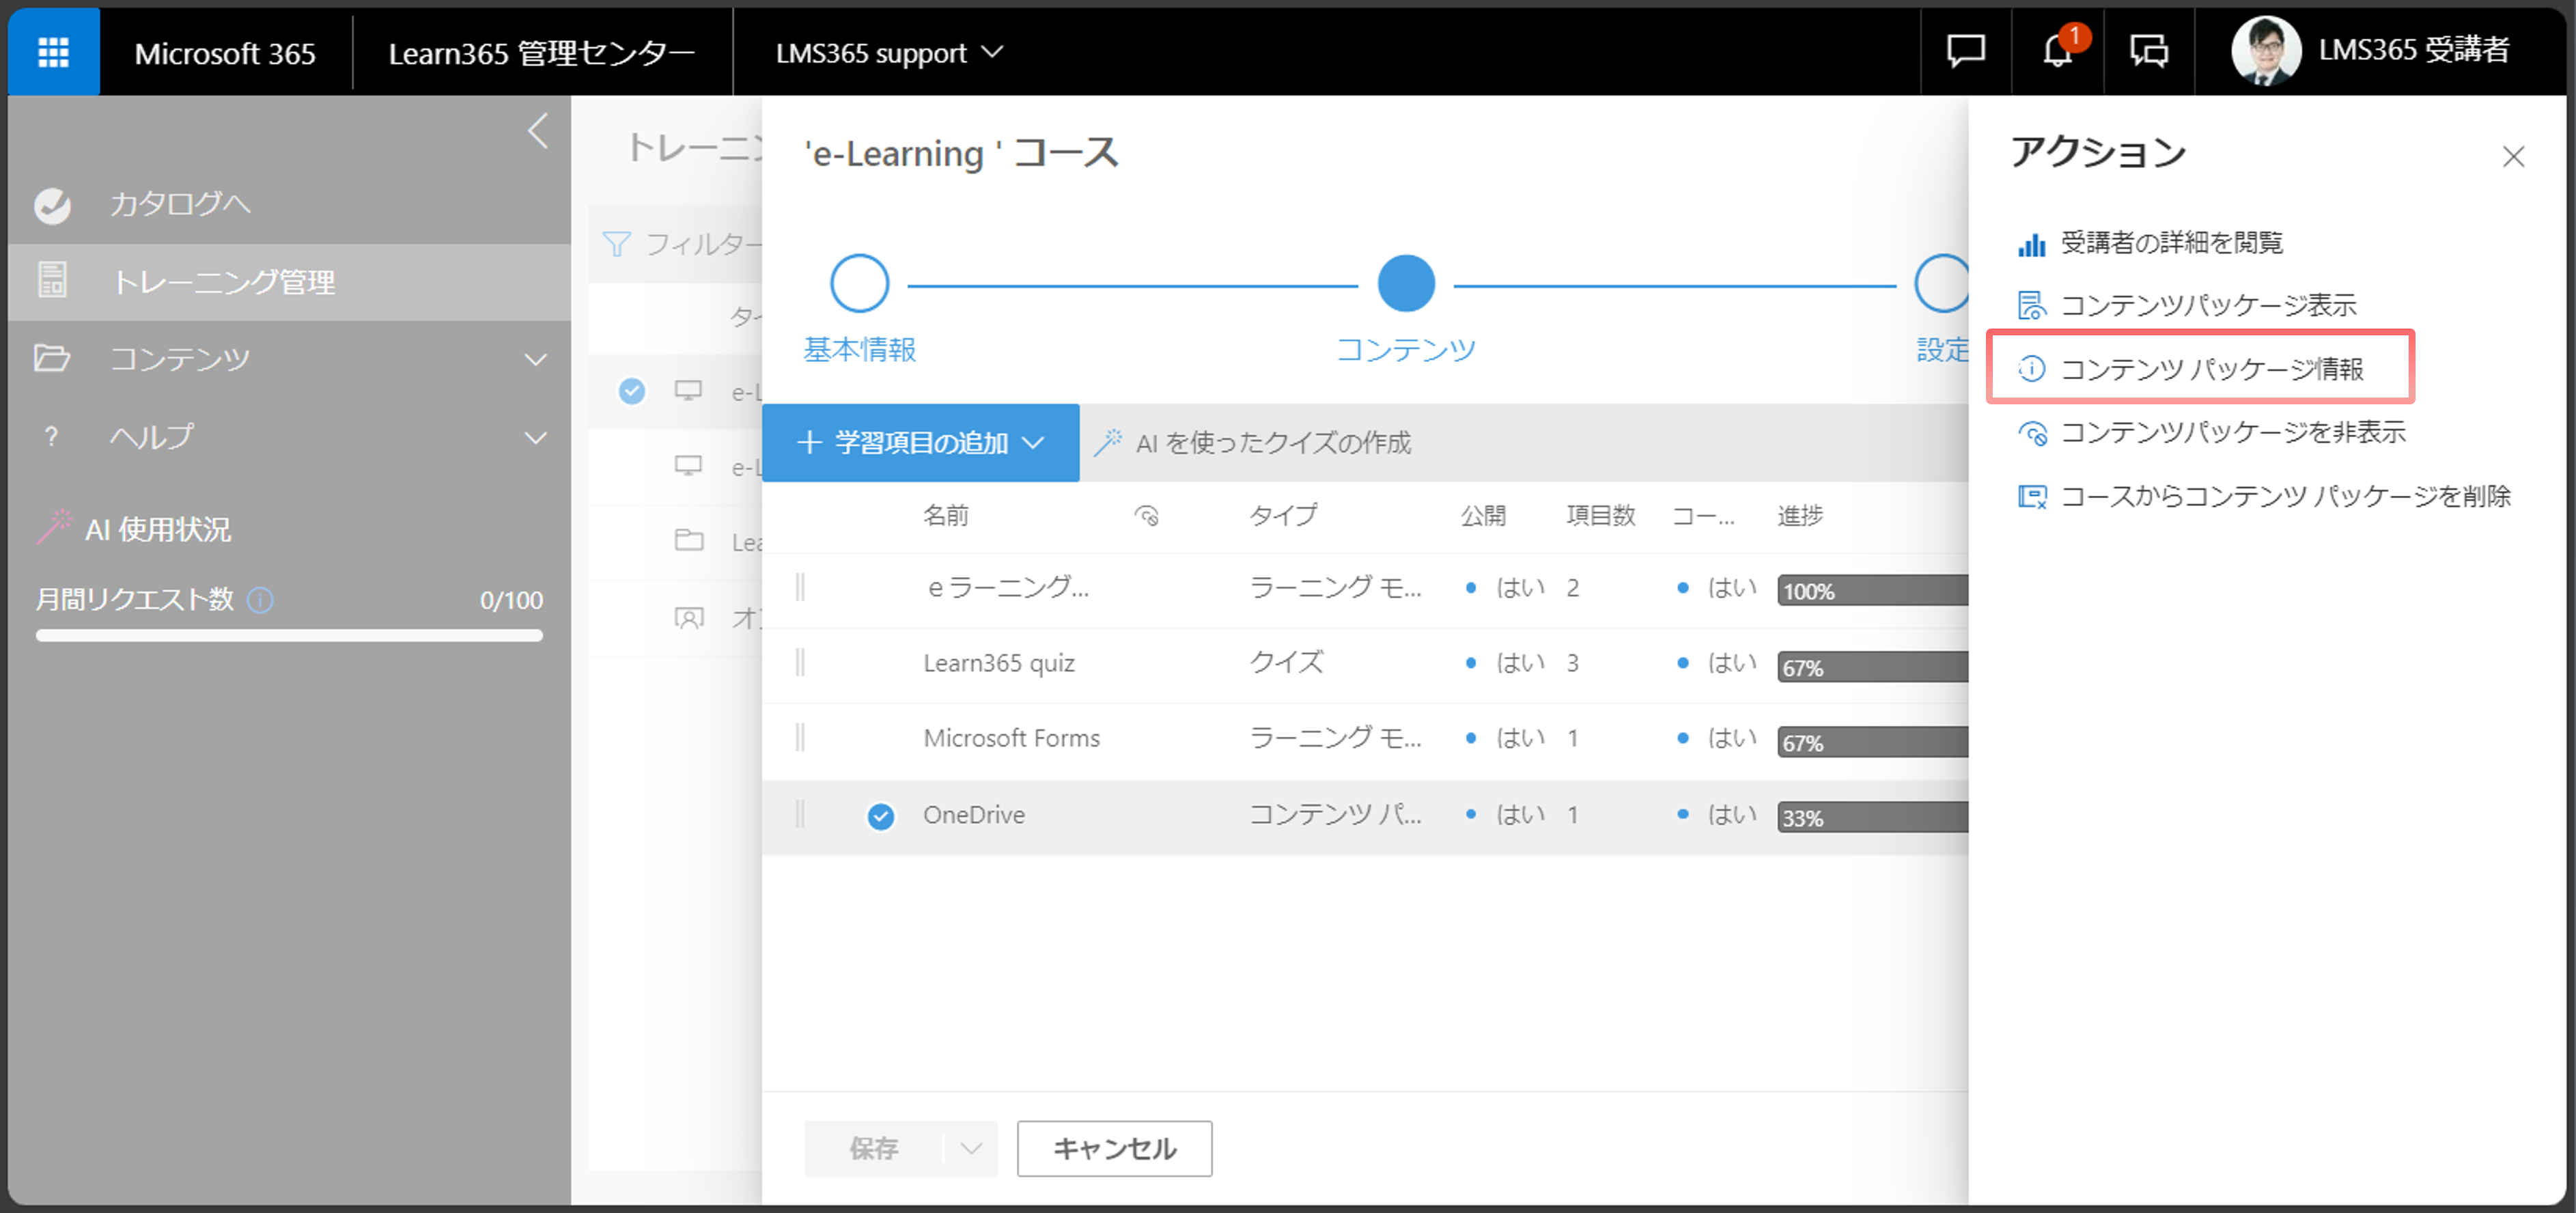Open the Microsoft 365 app launcher grid
The height and width of the screenshot is (1213, 2576).
tap(53, 52)
